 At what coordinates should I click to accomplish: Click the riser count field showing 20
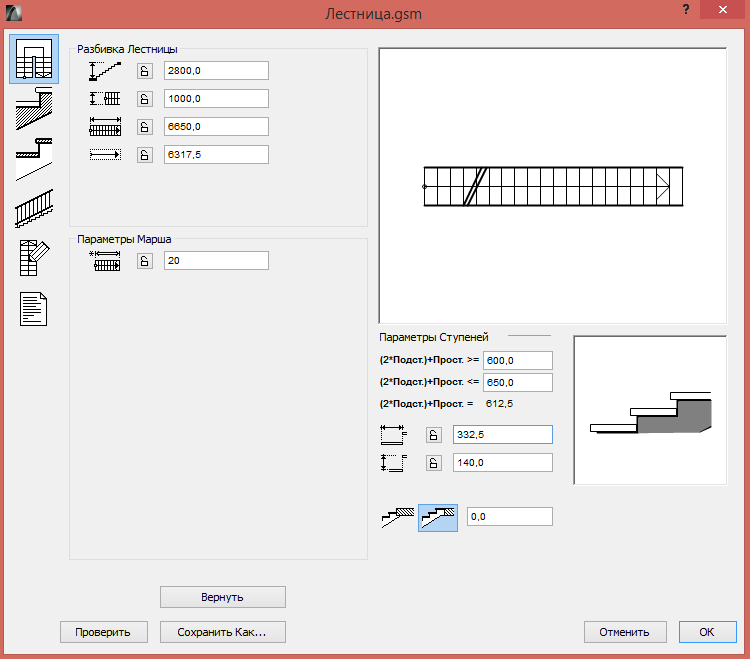(216, 261)
